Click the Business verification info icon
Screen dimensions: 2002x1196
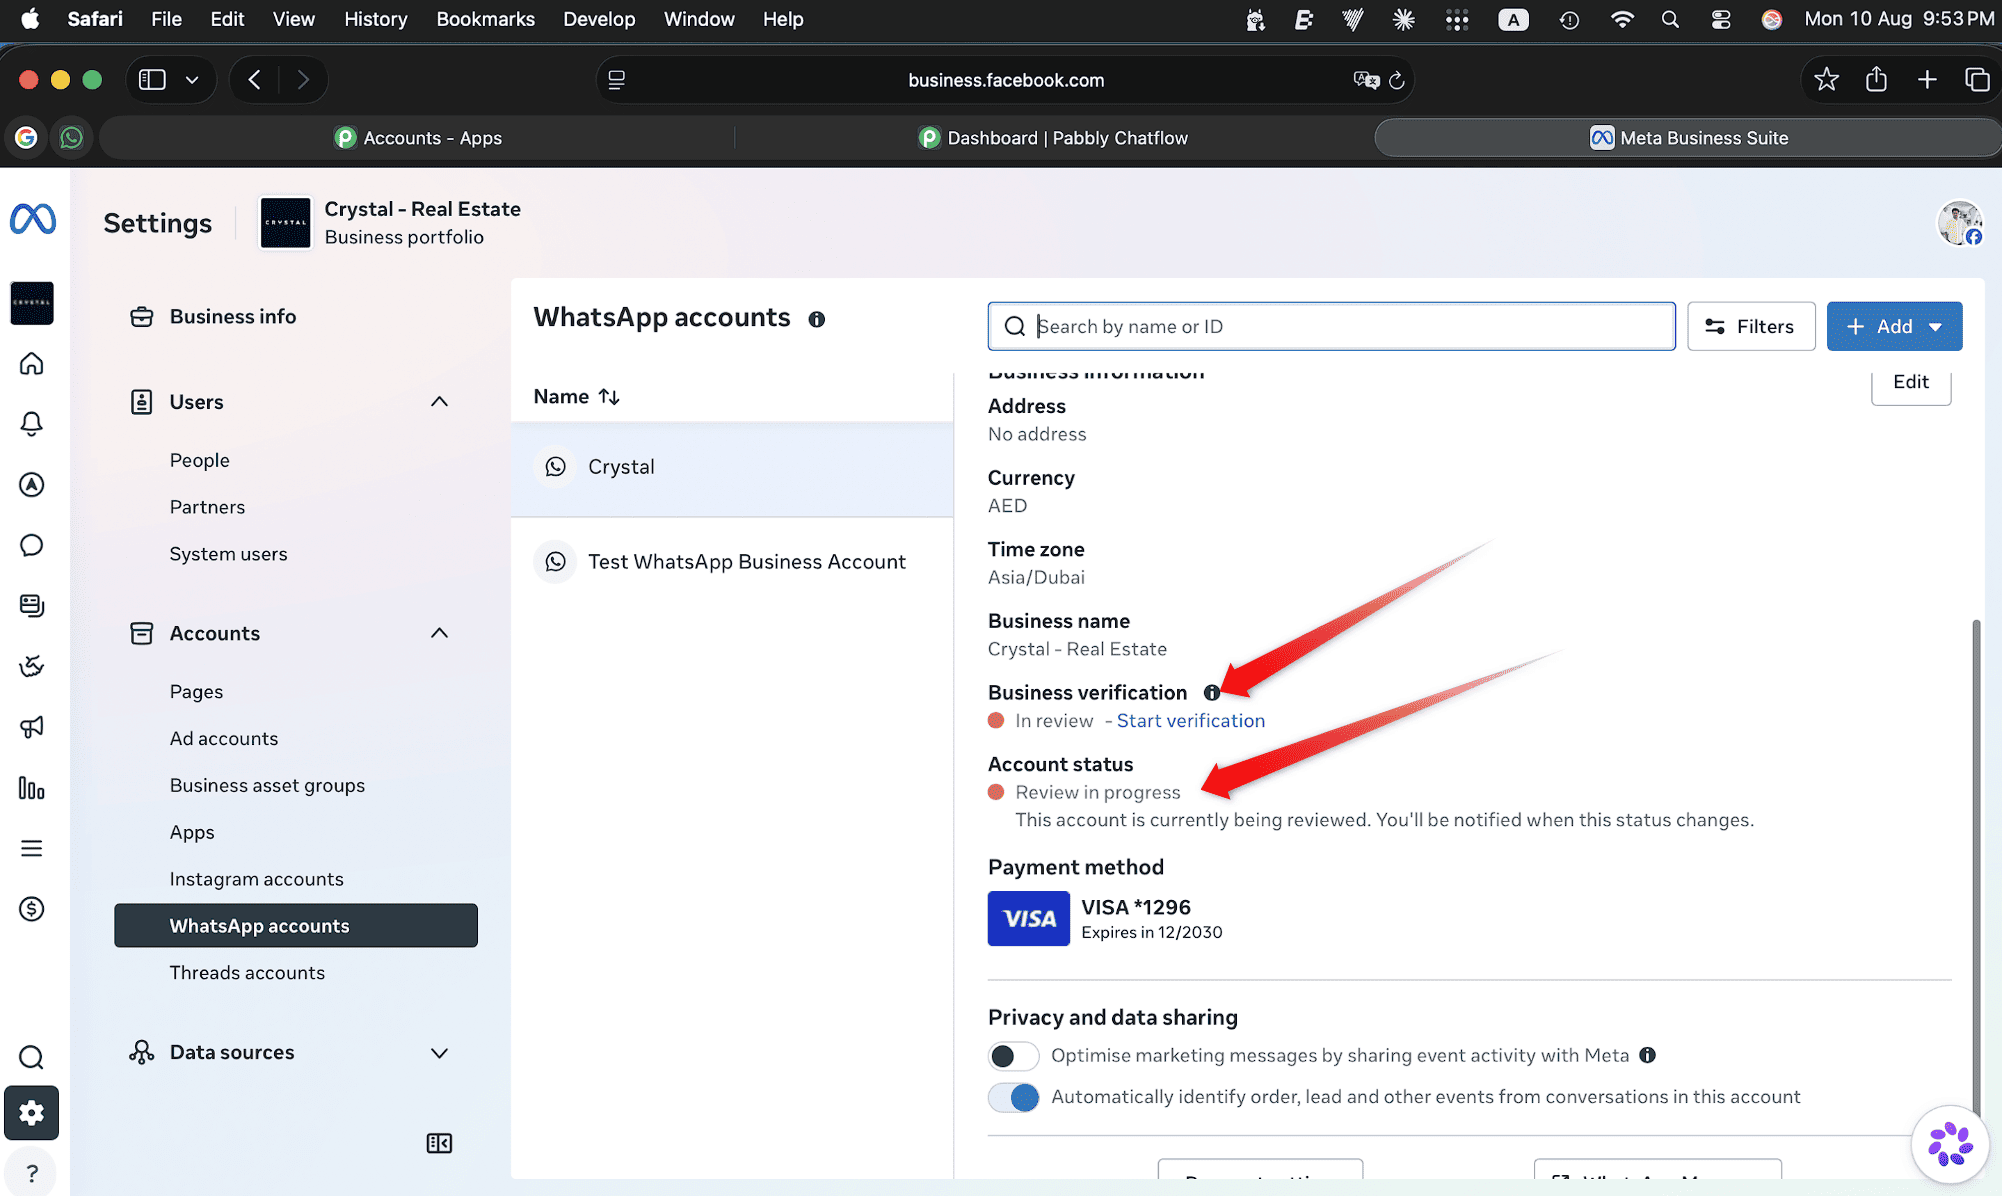tap(1211, 693)
